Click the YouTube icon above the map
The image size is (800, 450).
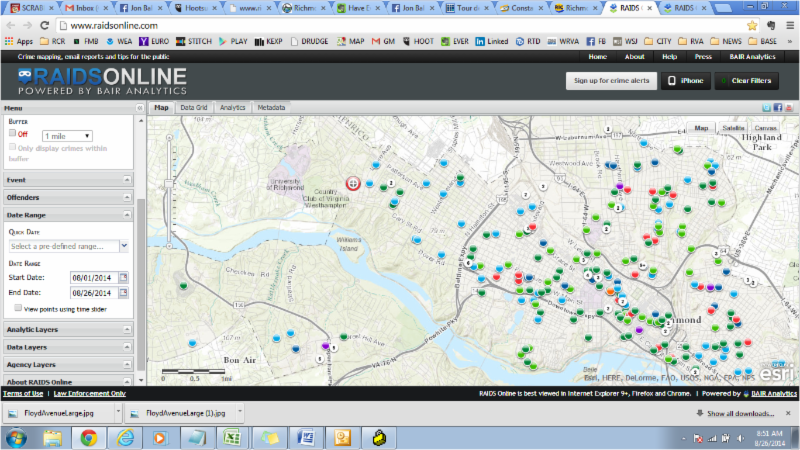[787, 107]
